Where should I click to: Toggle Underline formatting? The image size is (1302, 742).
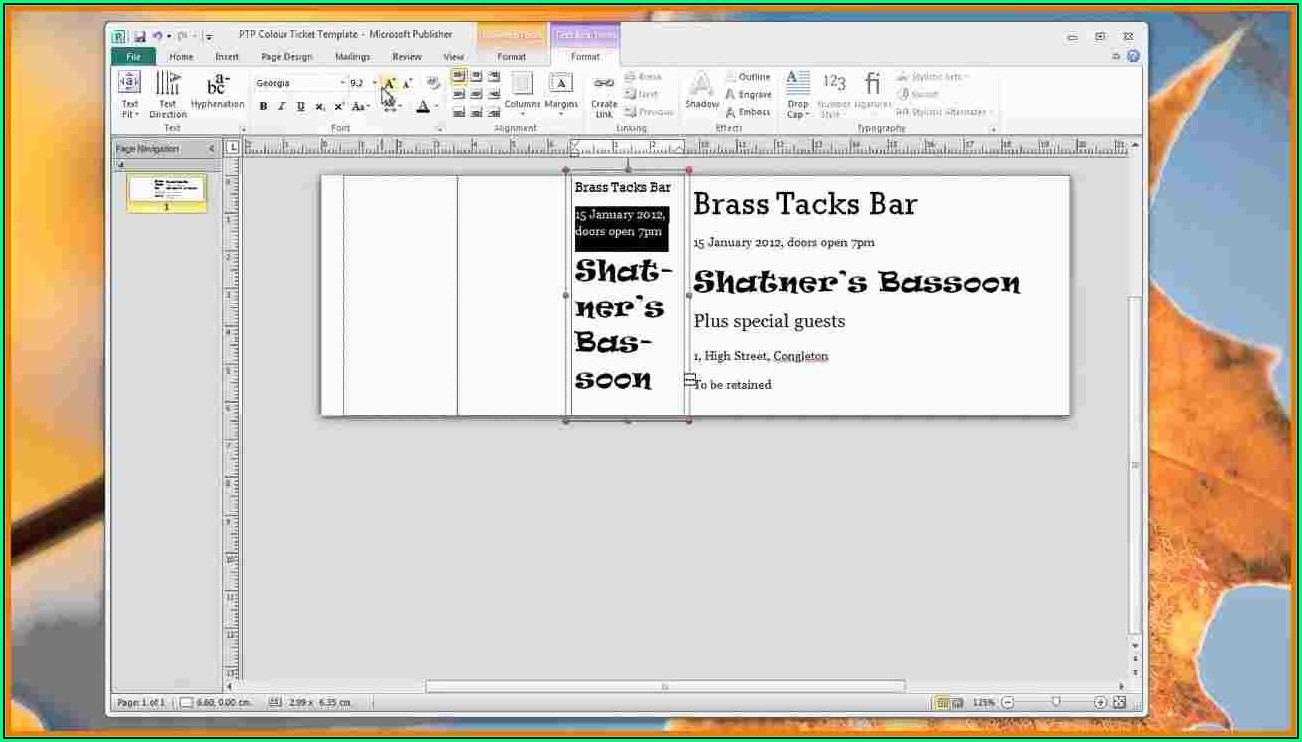300,107
